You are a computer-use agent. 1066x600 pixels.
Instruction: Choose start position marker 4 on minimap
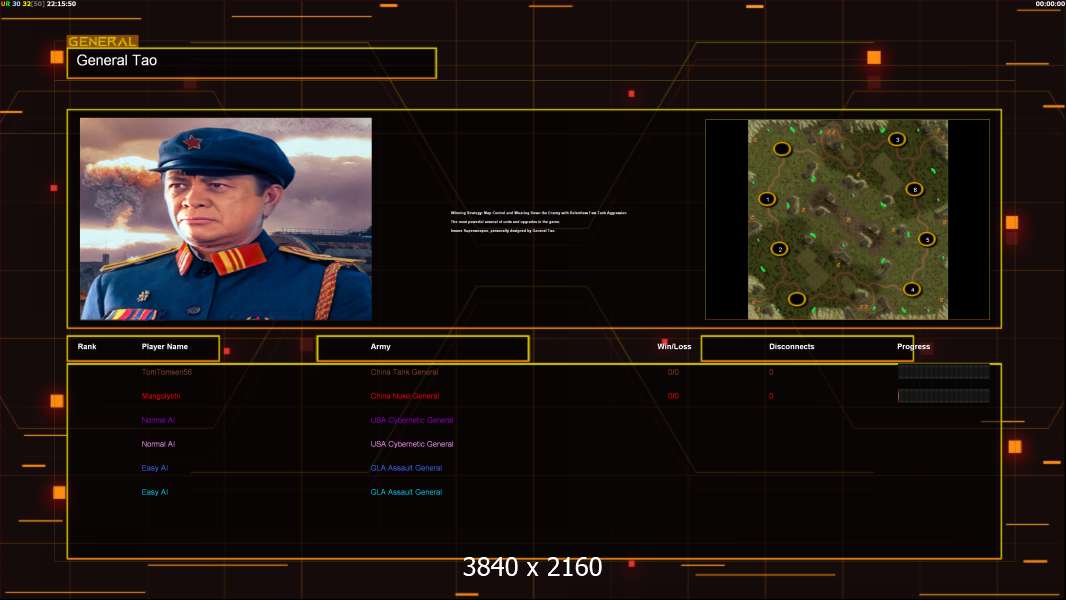coord(911,289)
